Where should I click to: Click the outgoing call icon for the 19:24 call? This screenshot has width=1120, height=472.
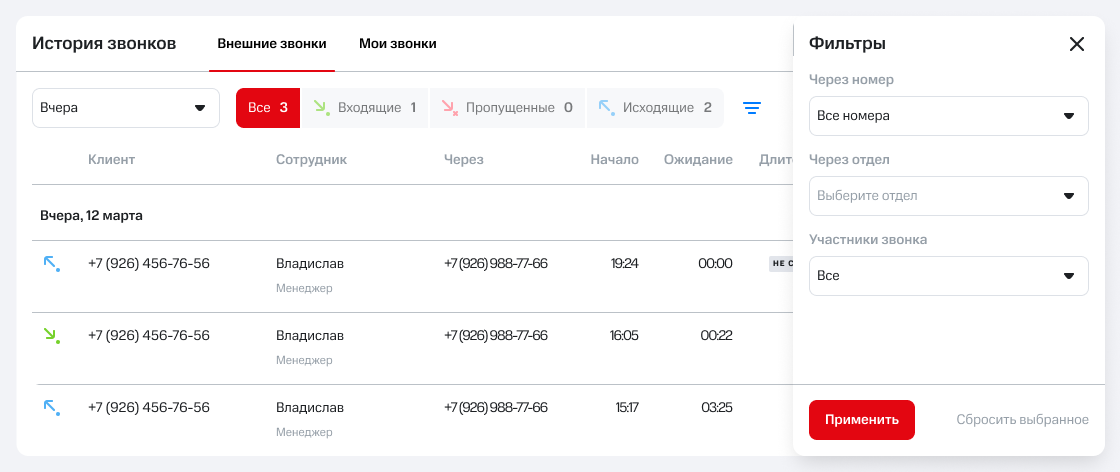51,264
